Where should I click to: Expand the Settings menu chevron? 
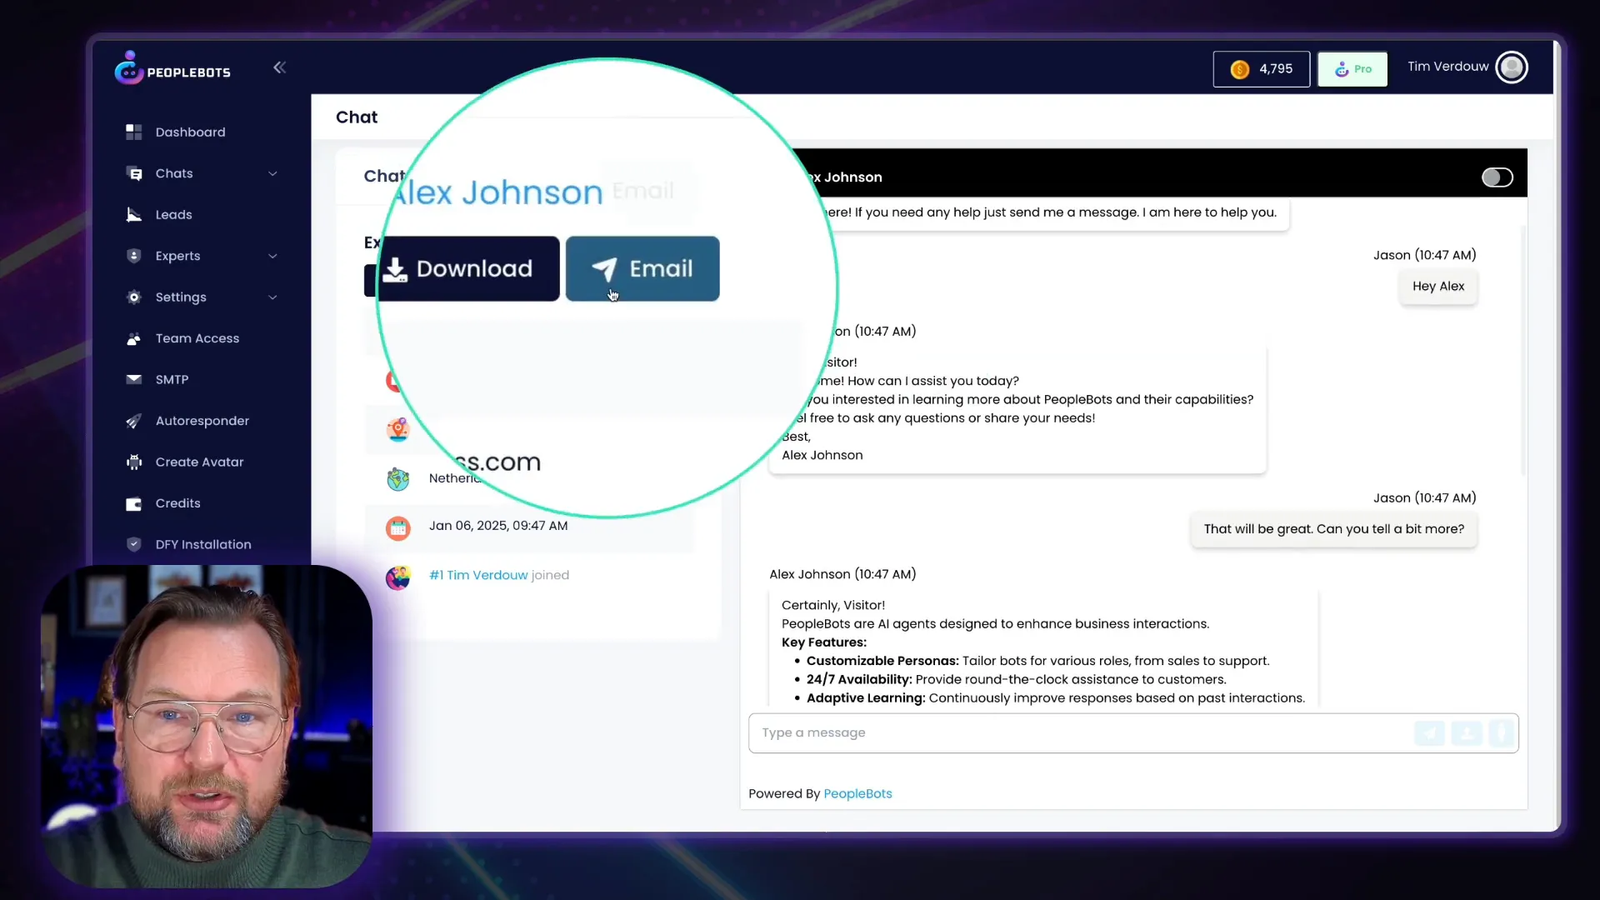[x=273, y=298]
